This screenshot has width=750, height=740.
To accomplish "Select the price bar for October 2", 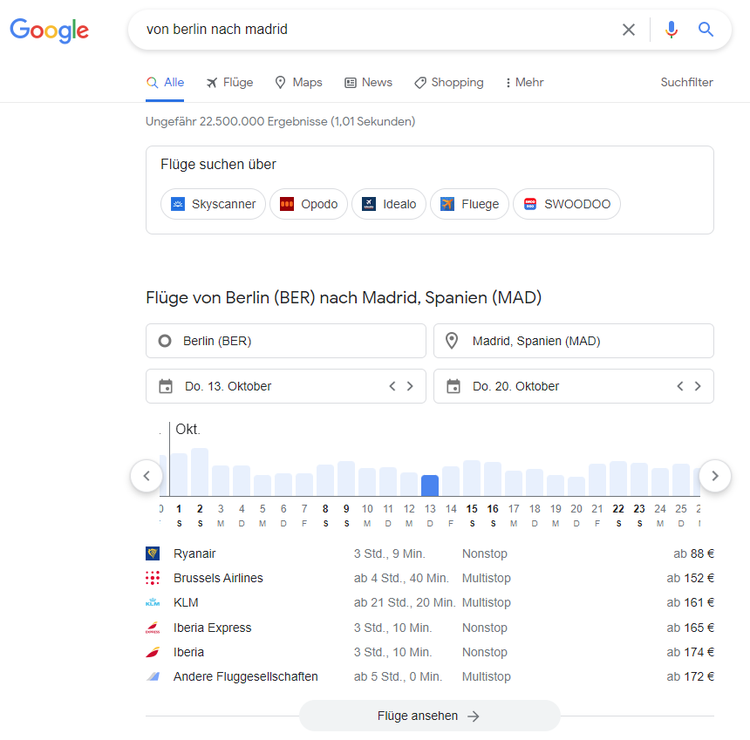I will 199,472.
